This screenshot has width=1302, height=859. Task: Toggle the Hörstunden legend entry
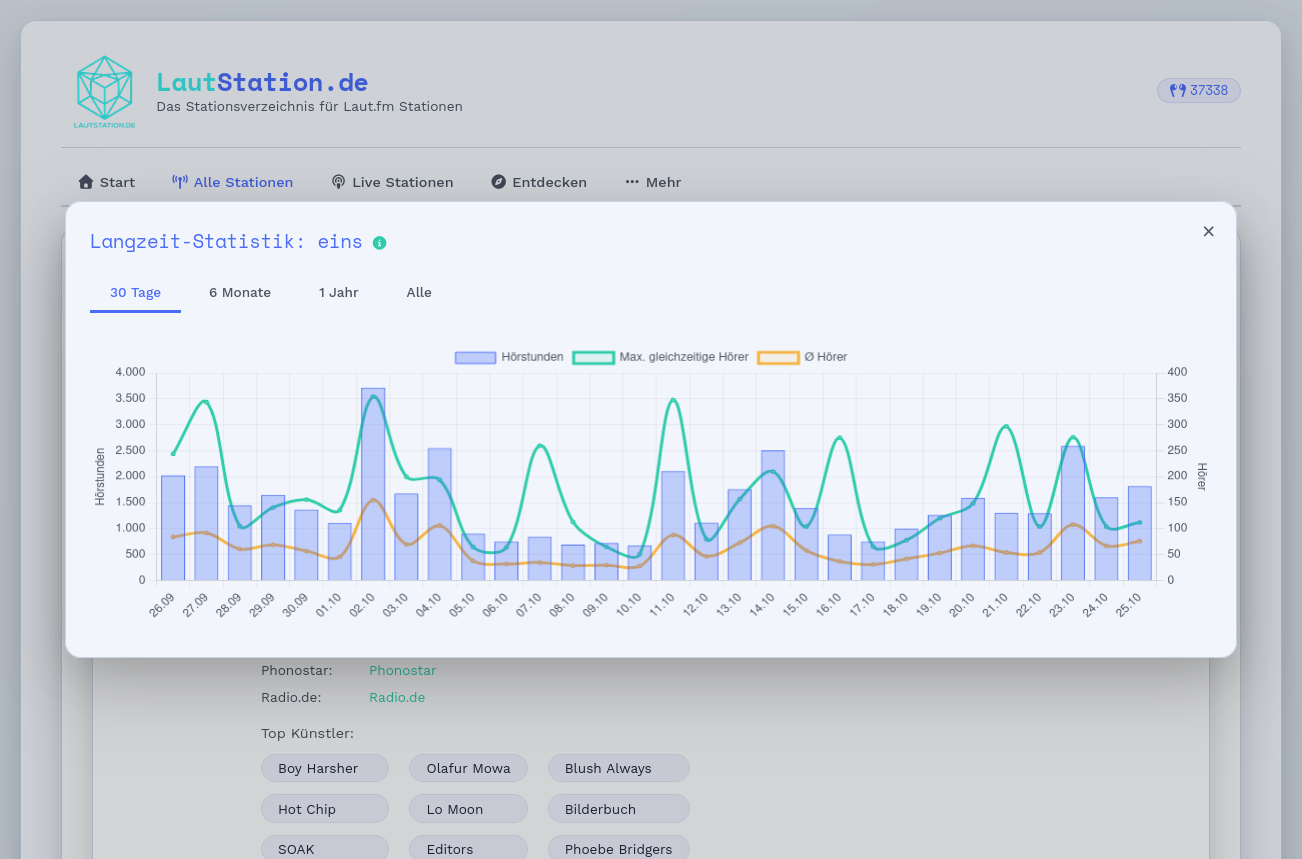[x=509, y=357]
